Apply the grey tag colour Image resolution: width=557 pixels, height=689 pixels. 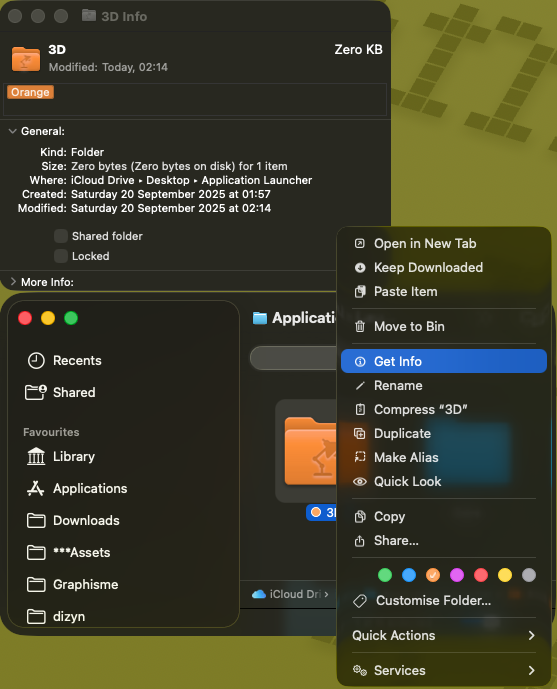[529, 575]
